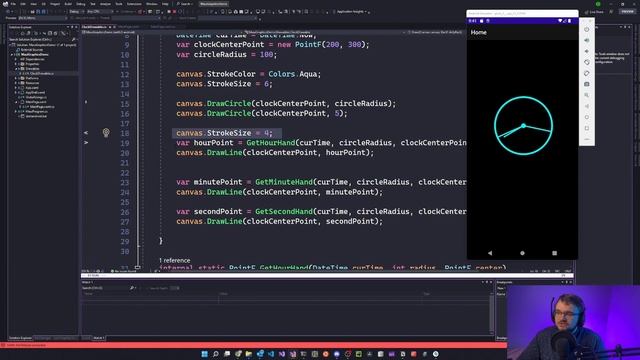
Task: Switch to the Watch 1 bottom tab
Action: (98, 338)
